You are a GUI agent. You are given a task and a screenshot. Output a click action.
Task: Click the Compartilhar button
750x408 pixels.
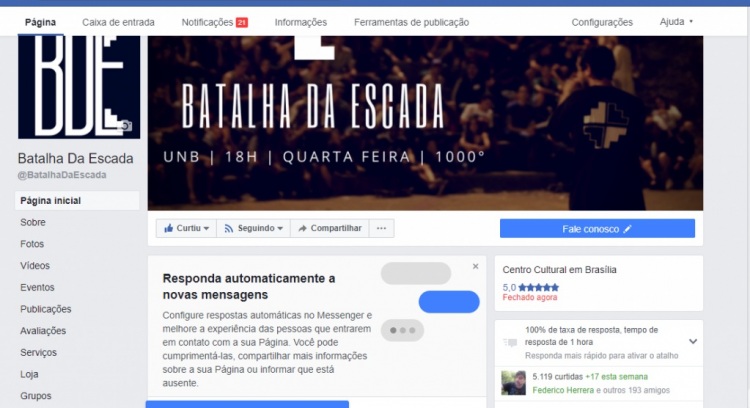click(330, 228)
